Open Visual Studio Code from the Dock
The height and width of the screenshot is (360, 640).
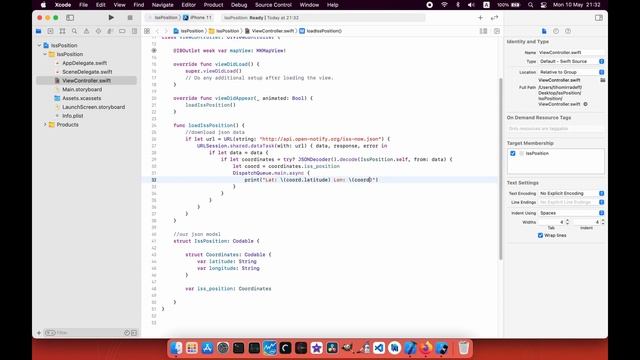pyautogui.click(x=379, y=348)
